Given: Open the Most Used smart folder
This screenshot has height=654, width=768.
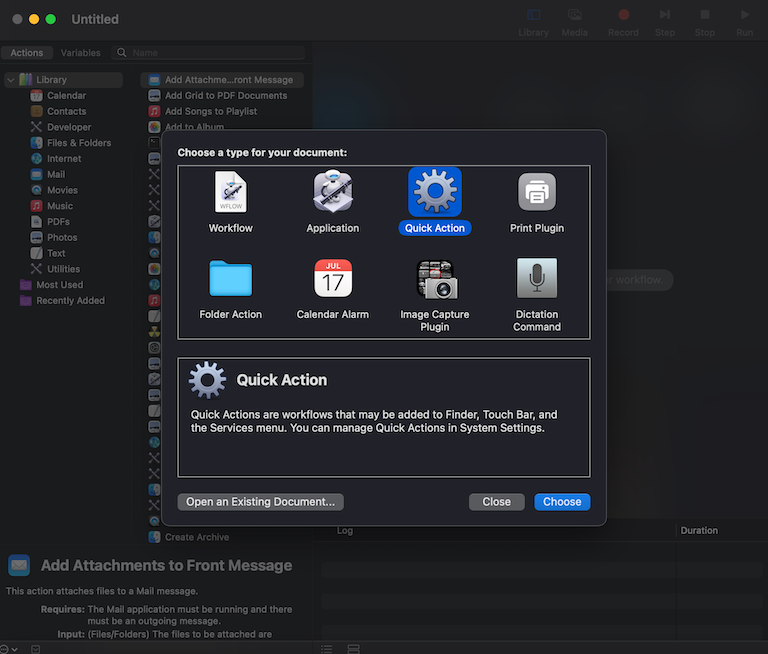Looking at the screenshot, I should point(59,285).
